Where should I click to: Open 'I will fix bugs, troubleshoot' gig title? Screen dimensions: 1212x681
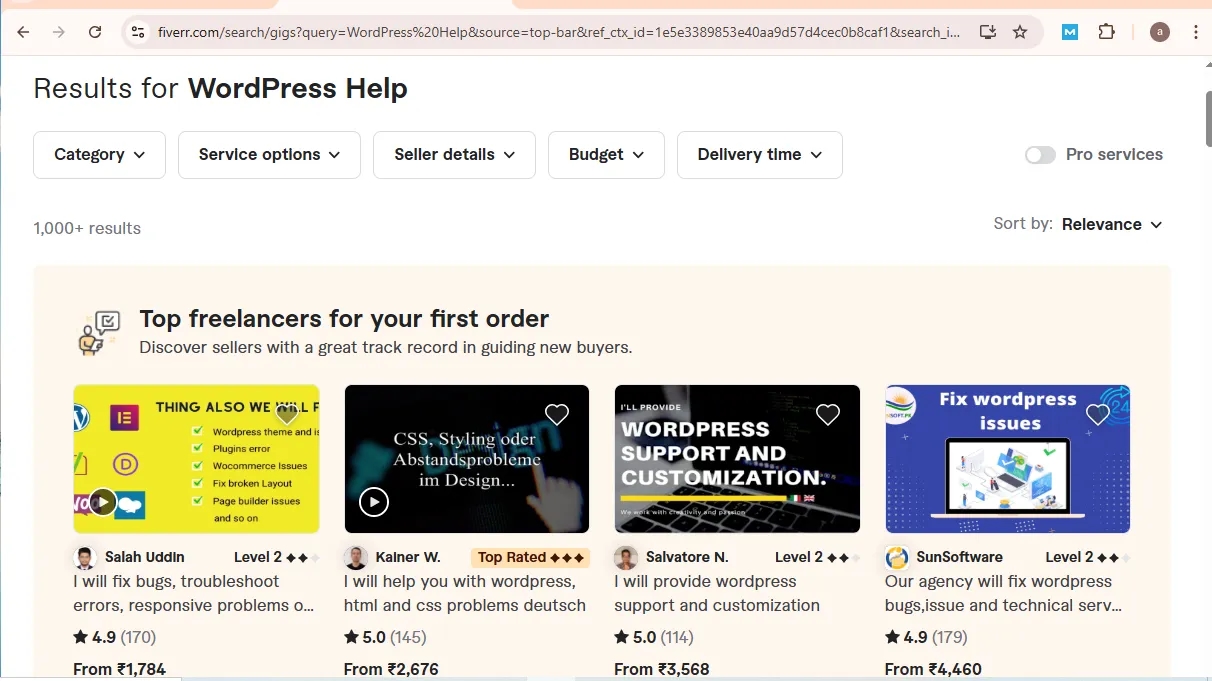click(x=194, y=593)
